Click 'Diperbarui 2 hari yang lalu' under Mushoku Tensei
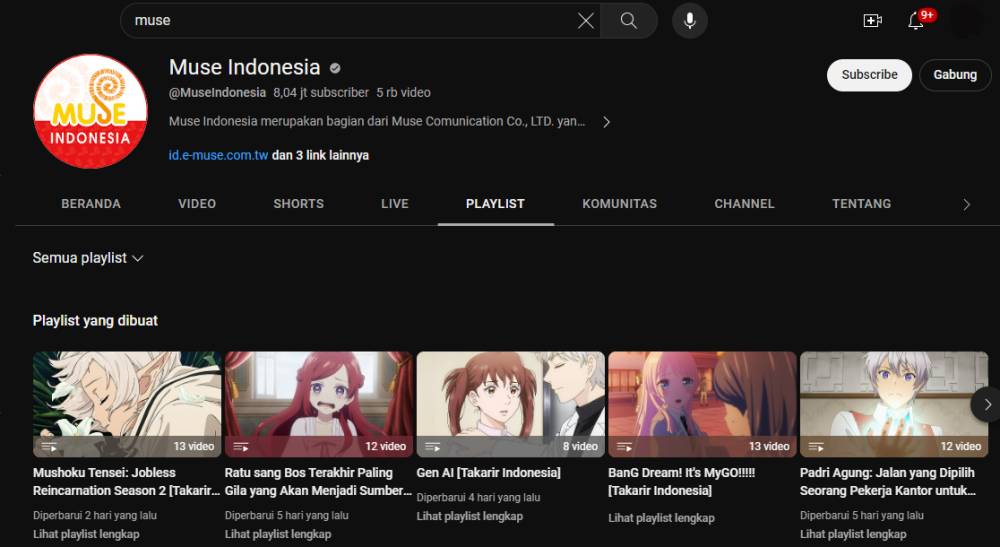This screenshot has height=547, width=1000. click(x=95, y=516)
